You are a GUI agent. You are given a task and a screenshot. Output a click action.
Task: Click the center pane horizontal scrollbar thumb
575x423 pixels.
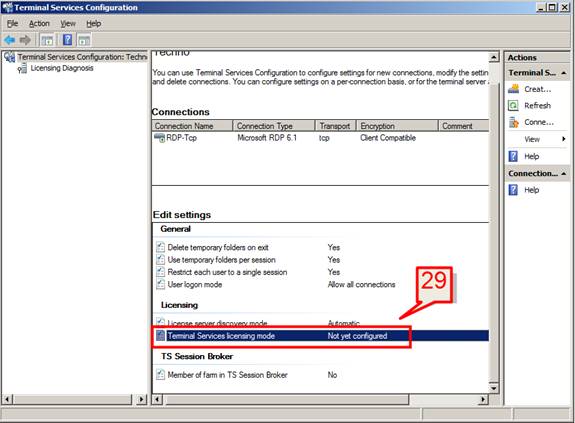click(286, 399)
